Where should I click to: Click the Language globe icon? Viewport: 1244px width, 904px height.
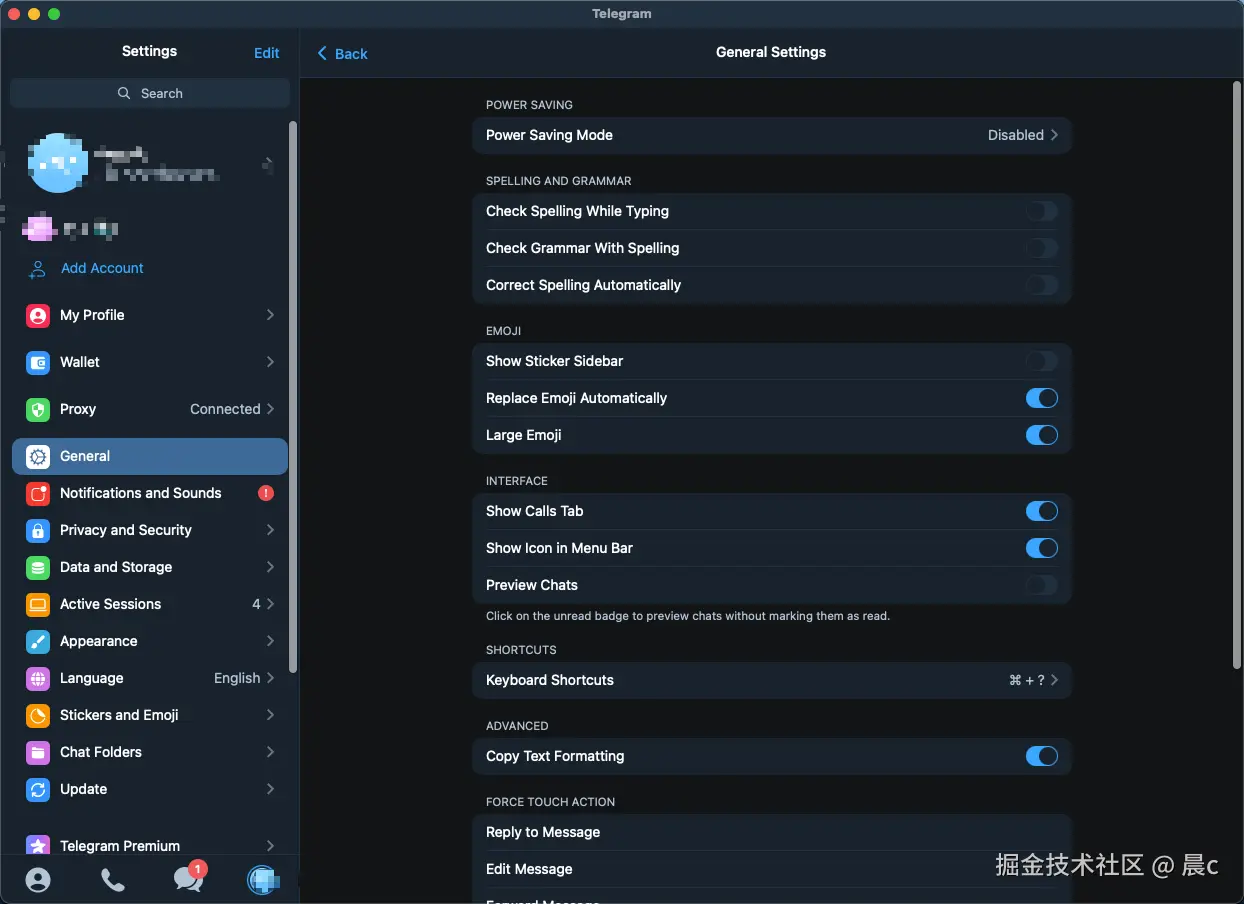38,678
